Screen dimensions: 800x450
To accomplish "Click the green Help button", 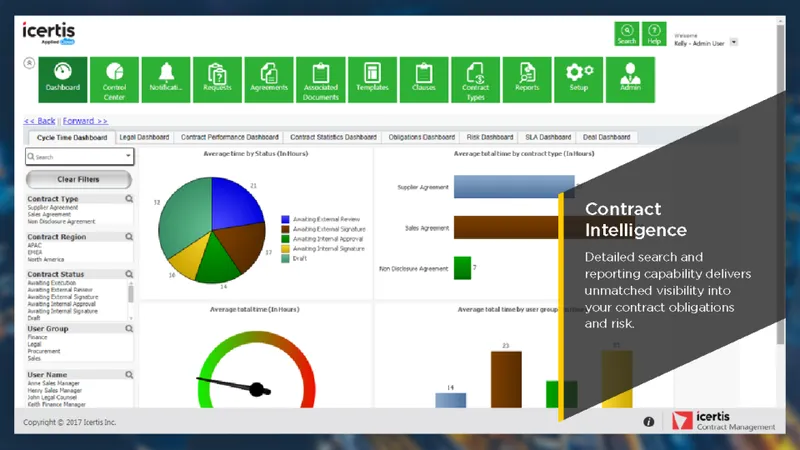I will [x=654, y=34].
